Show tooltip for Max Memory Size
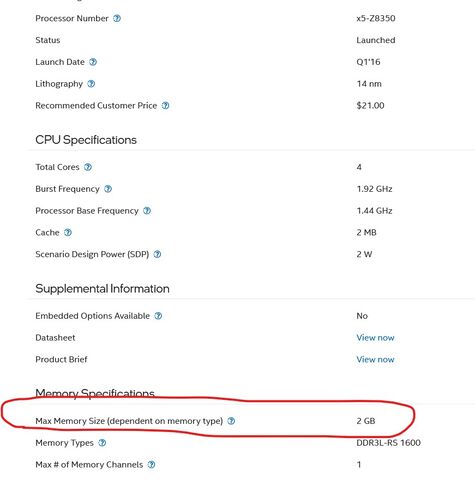 231,421
